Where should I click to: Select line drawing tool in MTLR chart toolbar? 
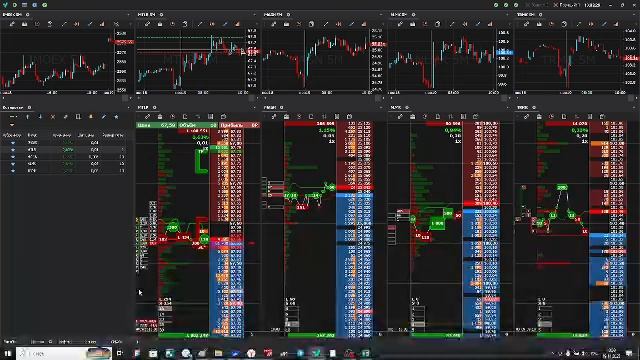200,24
